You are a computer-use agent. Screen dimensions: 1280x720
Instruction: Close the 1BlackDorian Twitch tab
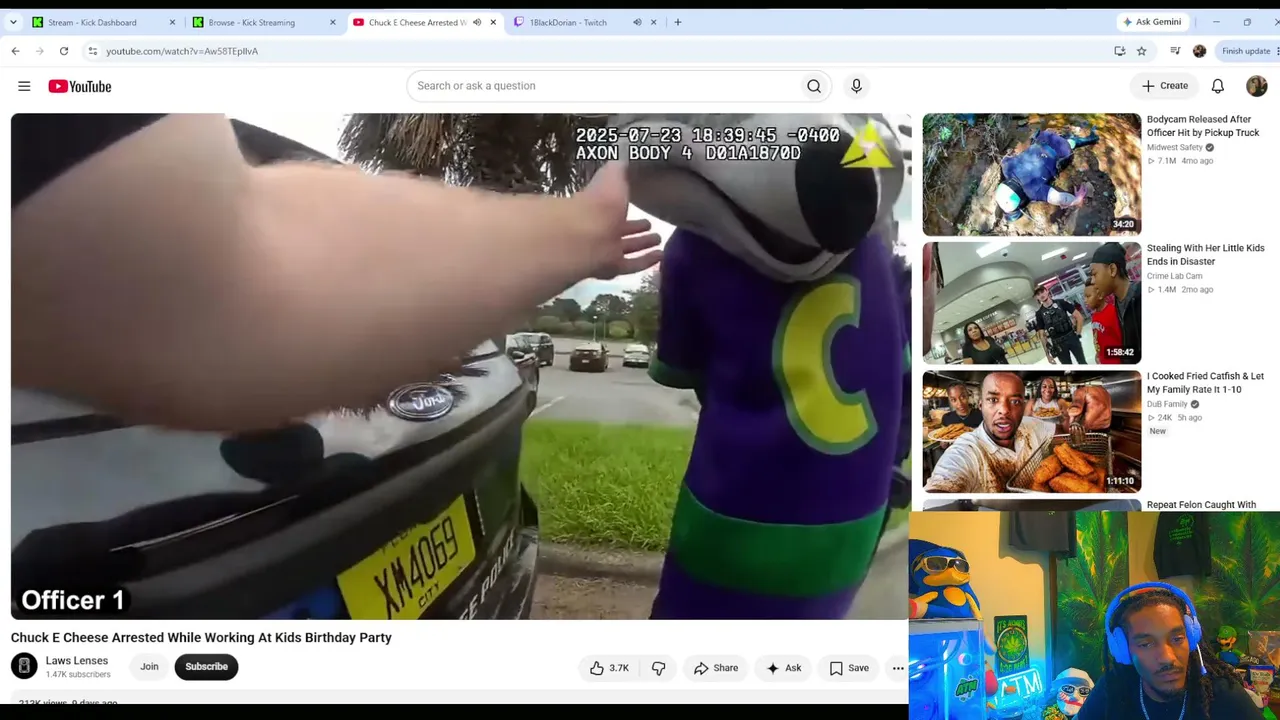(654, 22)
